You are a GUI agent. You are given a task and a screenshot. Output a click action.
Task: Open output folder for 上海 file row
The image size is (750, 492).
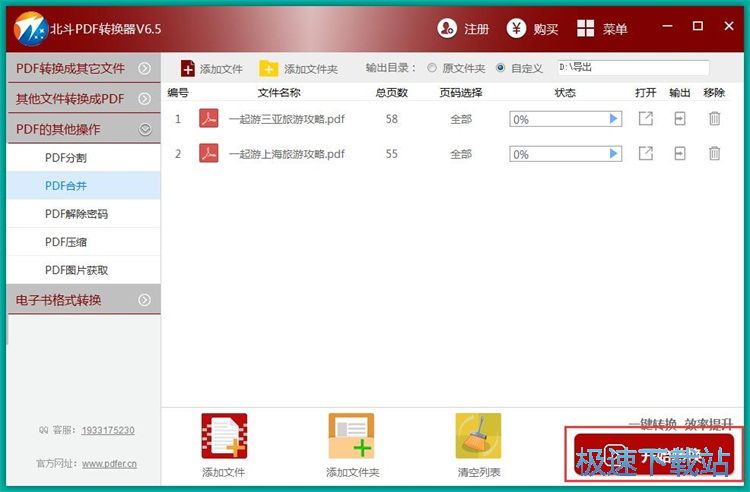point(680,153)
